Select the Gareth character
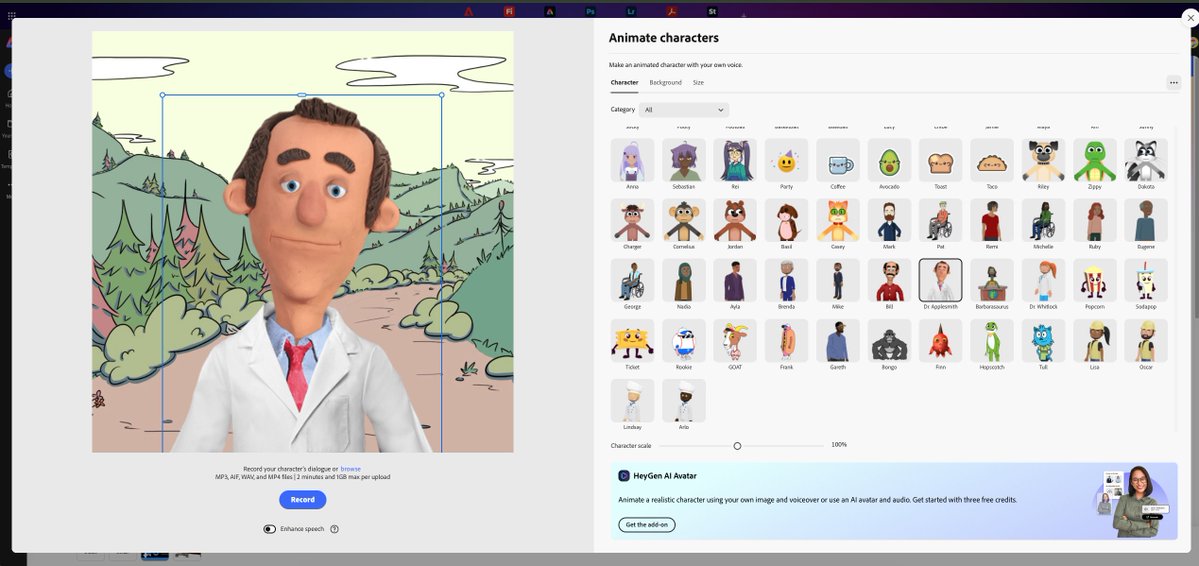This screenshot has width=1199, height=566. click(x=838, y=340)
